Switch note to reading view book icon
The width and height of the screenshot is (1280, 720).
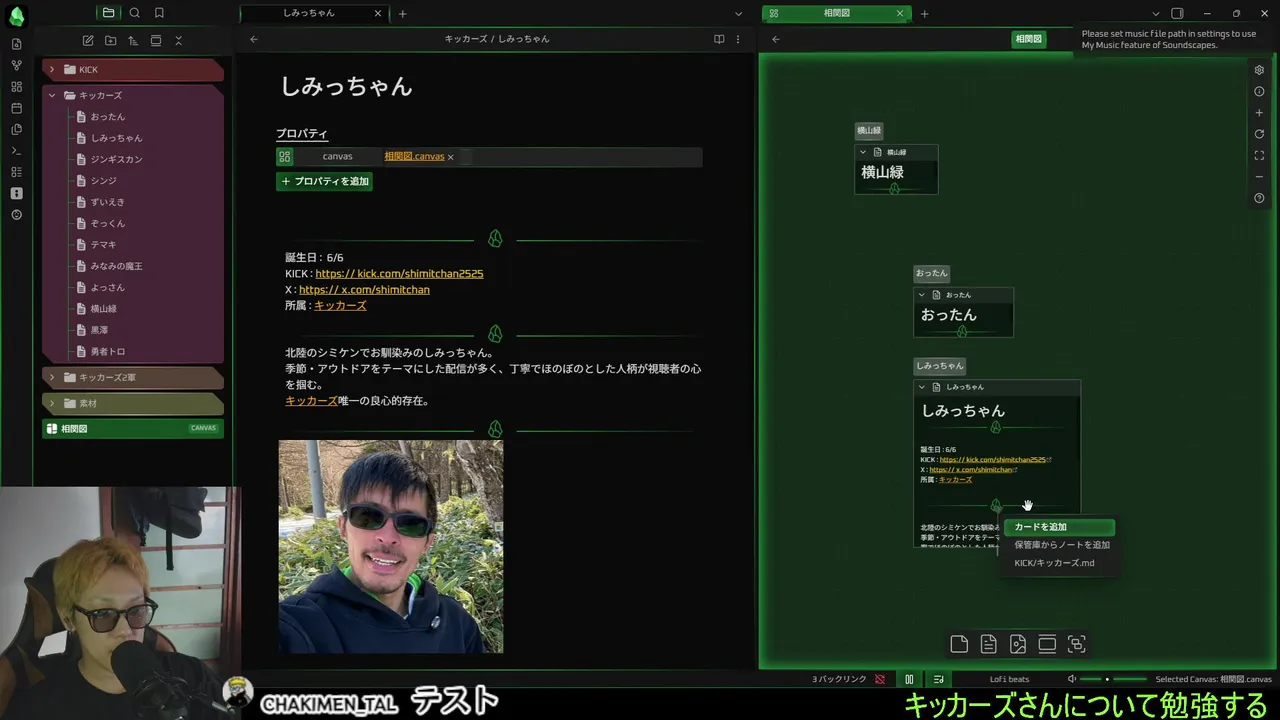pyautogui.click(x=719, y=39)
